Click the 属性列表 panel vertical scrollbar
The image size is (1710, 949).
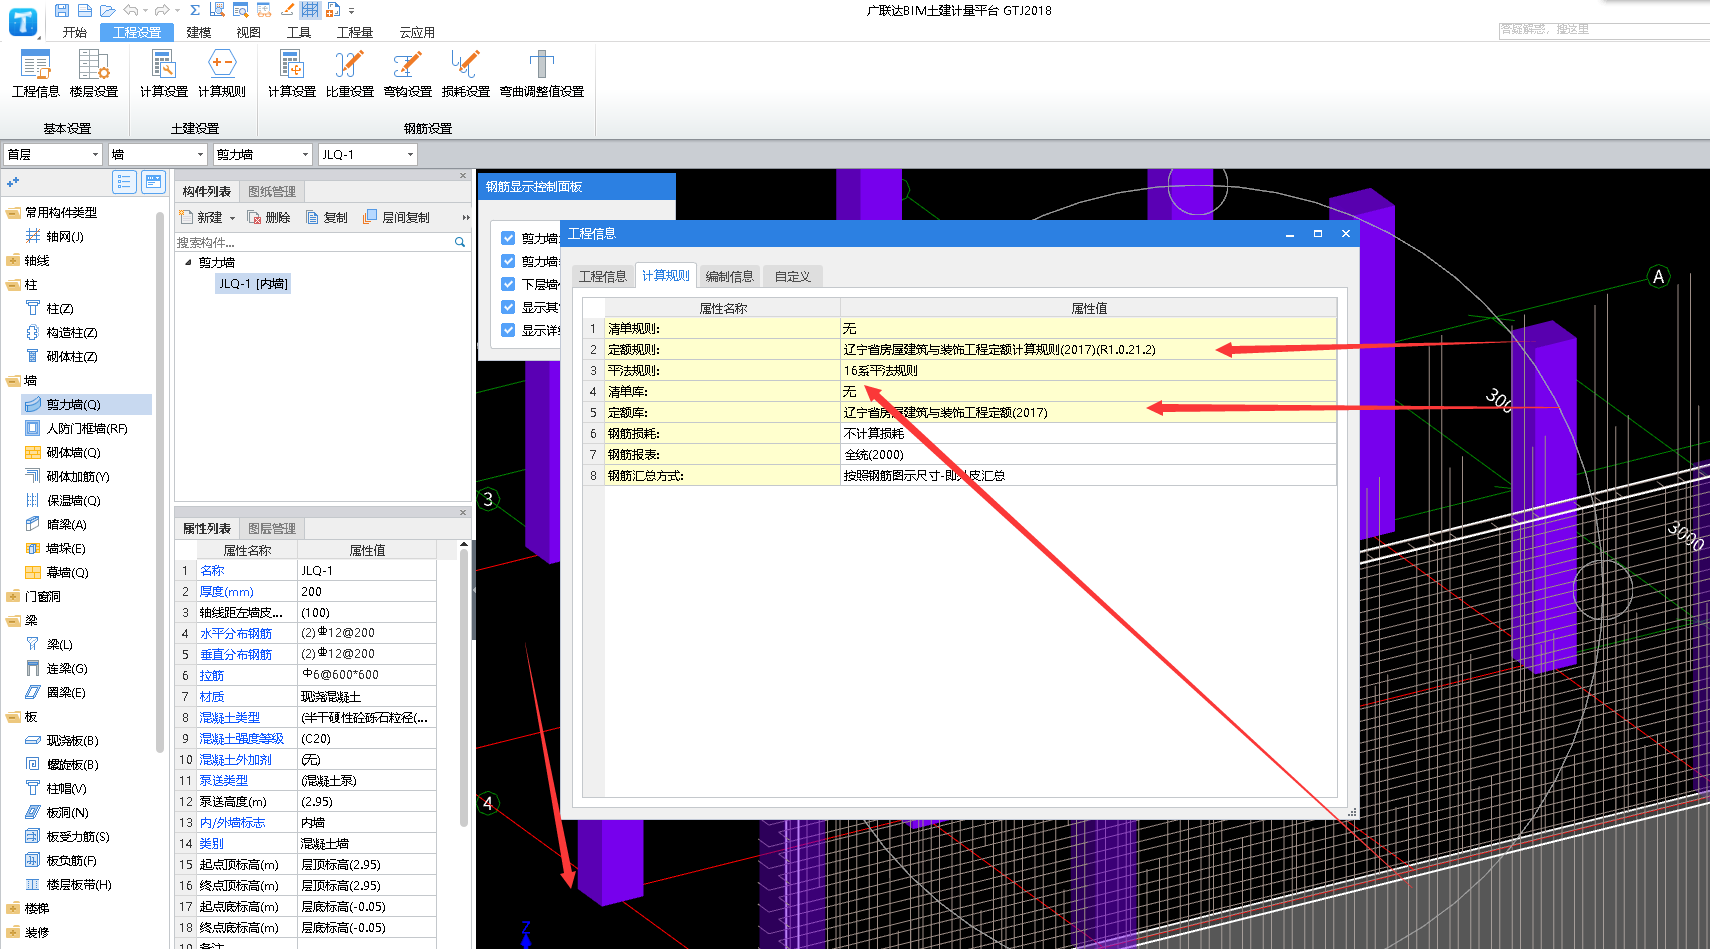464,690
